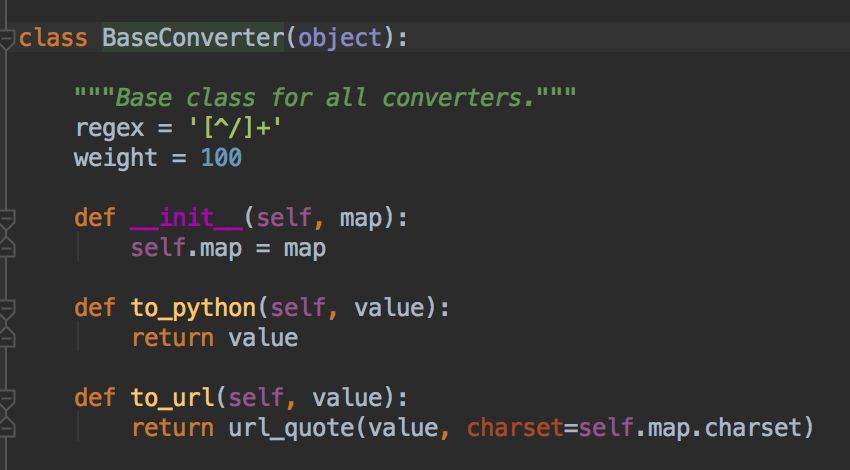Click the url_quote function call
Image resolution: width=850 pixels, height=470 pixels.
(x=291, y=428)
